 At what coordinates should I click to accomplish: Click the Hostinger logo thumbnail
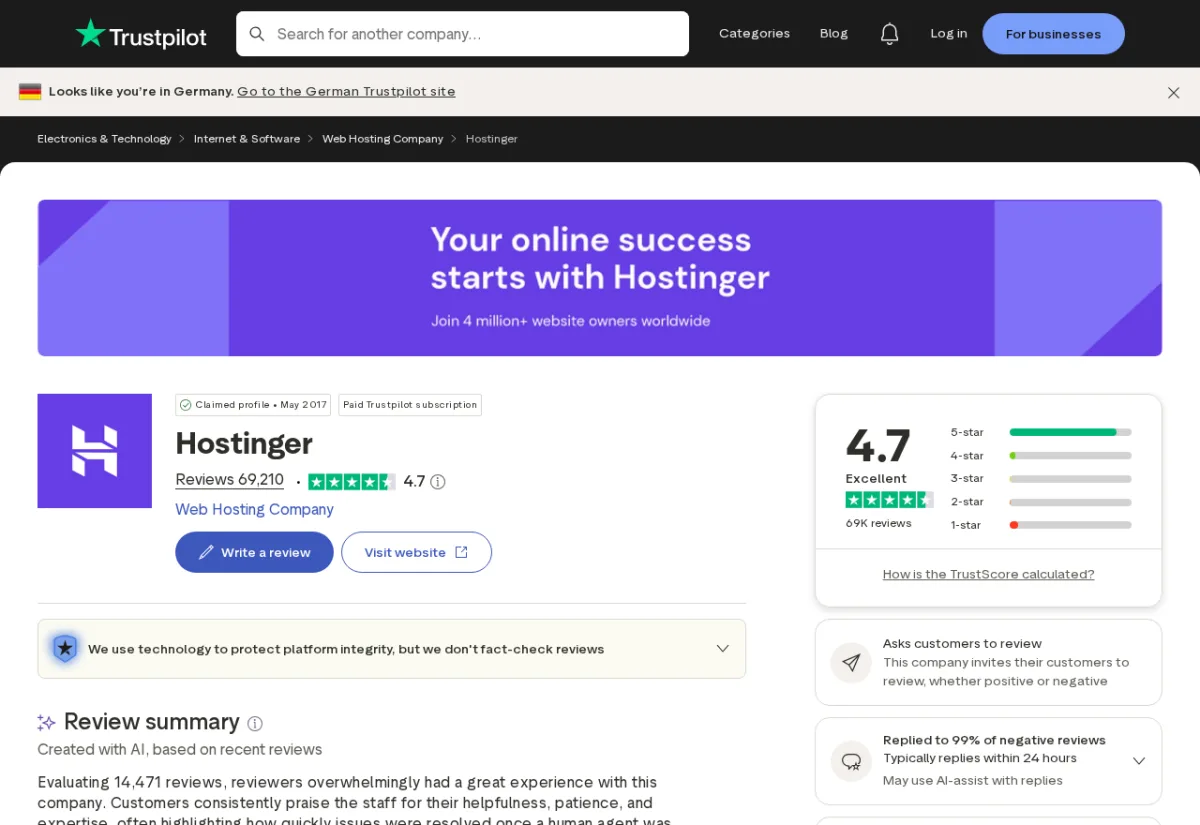tap(95, 451)
